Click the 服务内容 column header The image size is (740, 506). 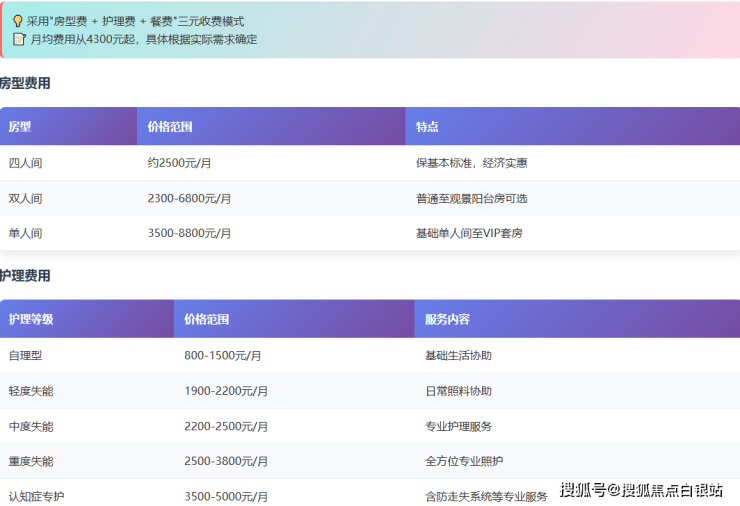[447, 319]
